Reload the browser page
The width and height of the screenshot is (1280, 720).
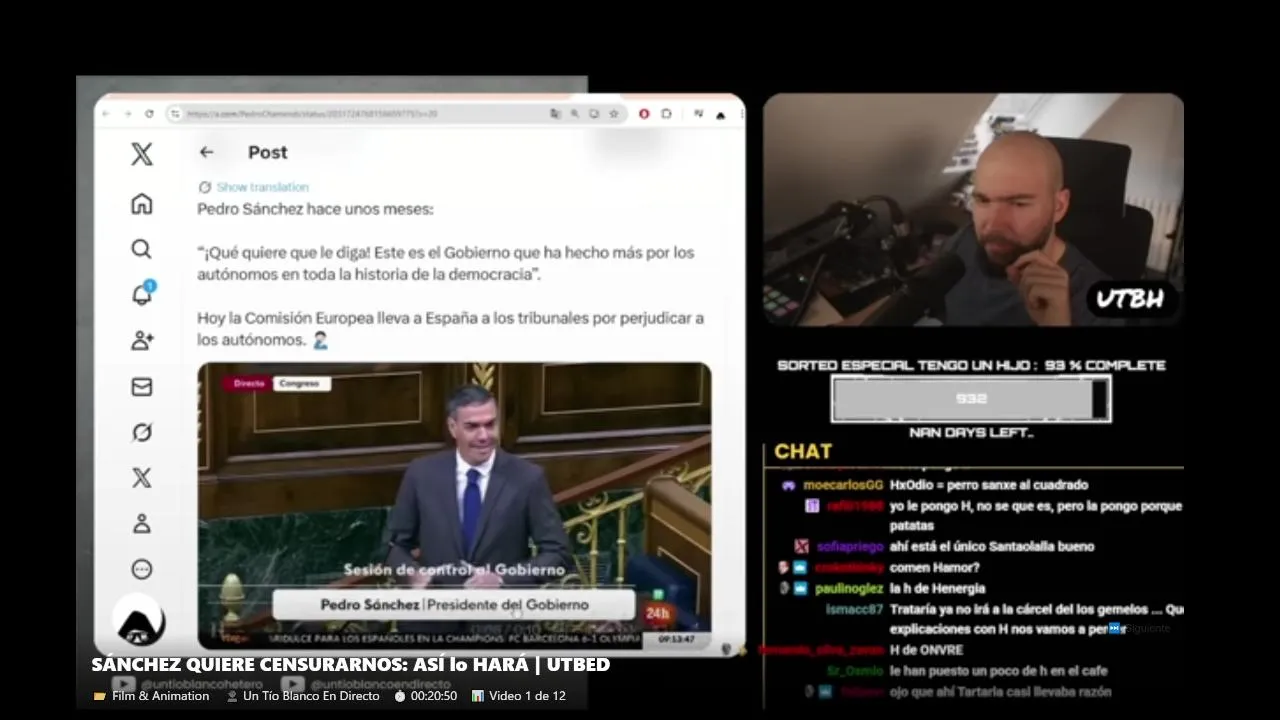coord(149,114)
